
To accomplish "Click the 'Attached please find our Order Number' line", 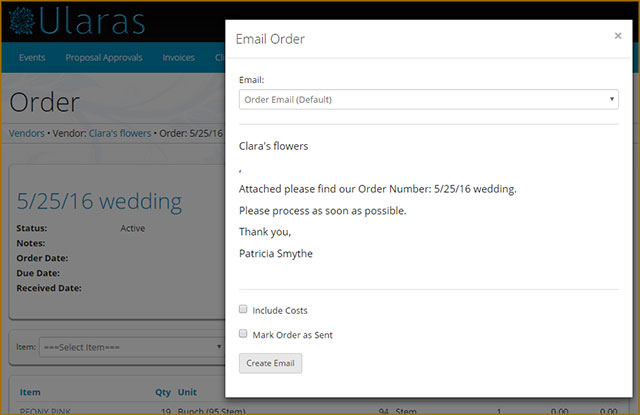I will [x=378, y=189].
